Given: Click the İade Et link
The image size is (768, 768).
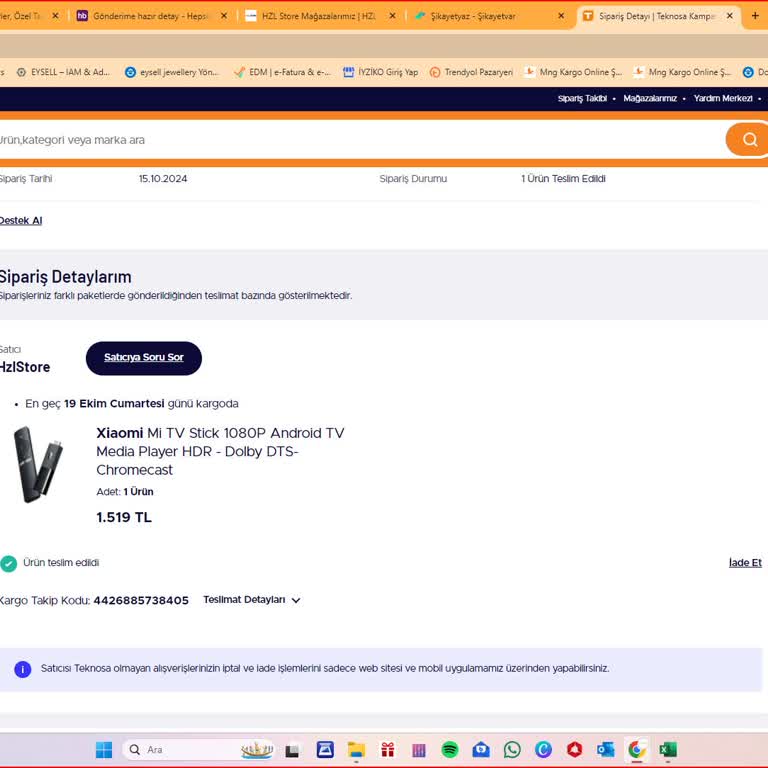Looking at the screenshot, I should 745,563.
